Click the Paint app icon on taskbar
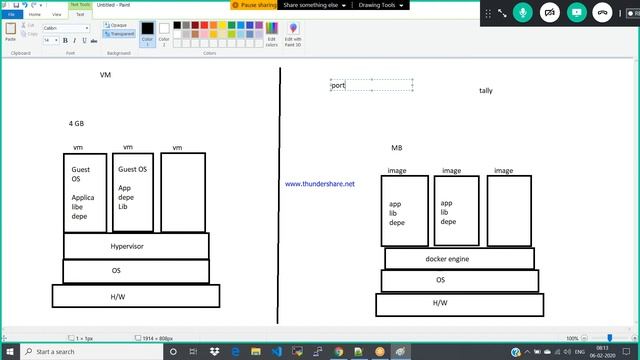Image resolution: width=640 pixels, height=360 pixels. click(400, 351)
